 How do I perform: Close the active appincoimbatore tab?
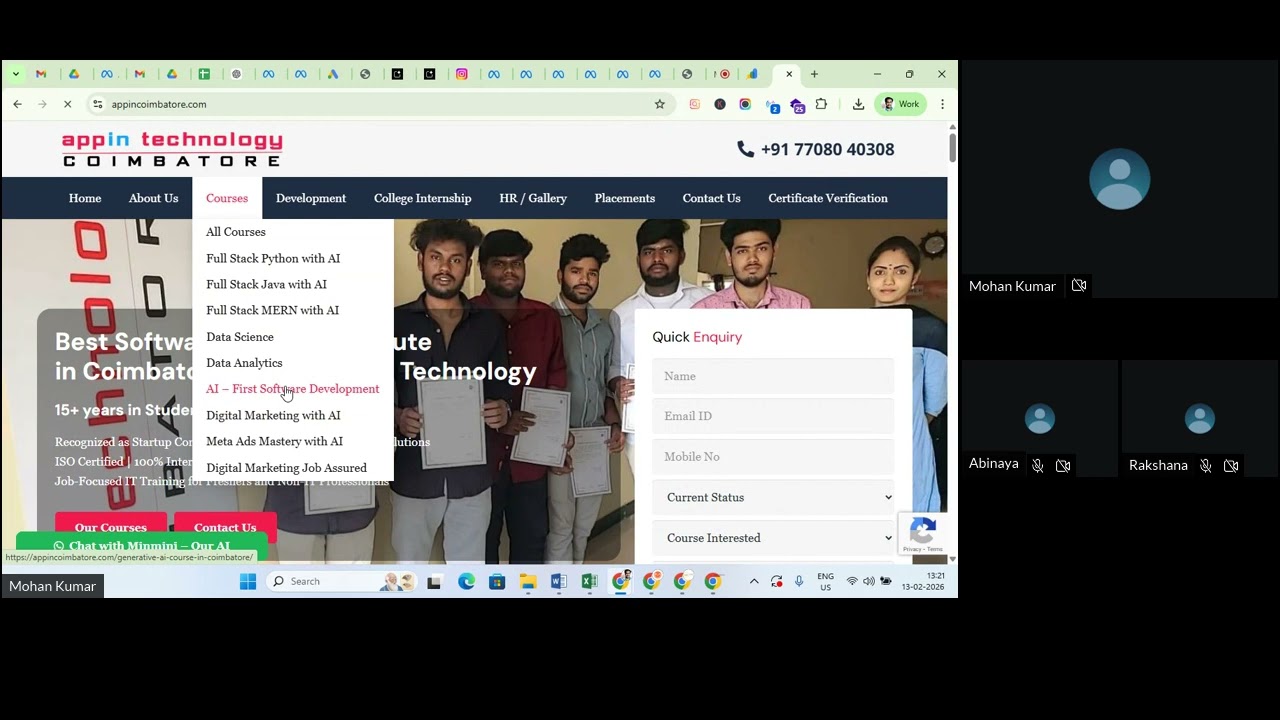789,74
